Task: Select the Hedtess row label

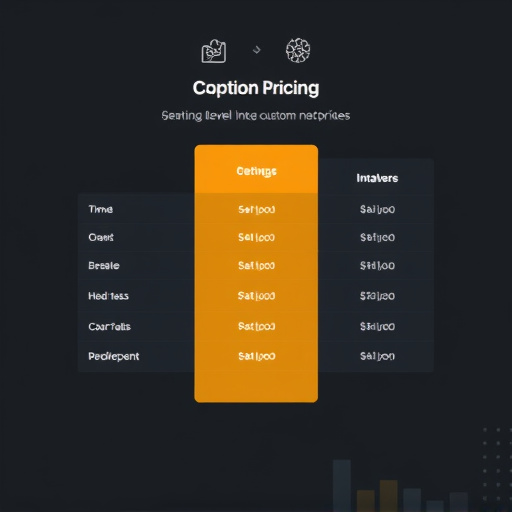Action: click(108, 296)
